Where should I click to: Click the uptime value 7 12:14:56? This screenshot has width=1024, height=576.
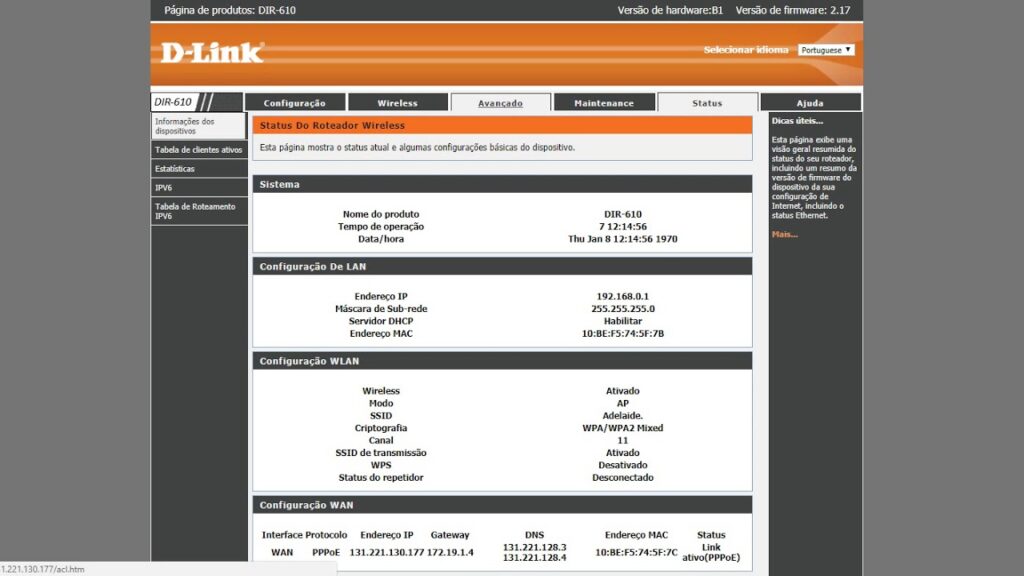click(x=622, y=227)
